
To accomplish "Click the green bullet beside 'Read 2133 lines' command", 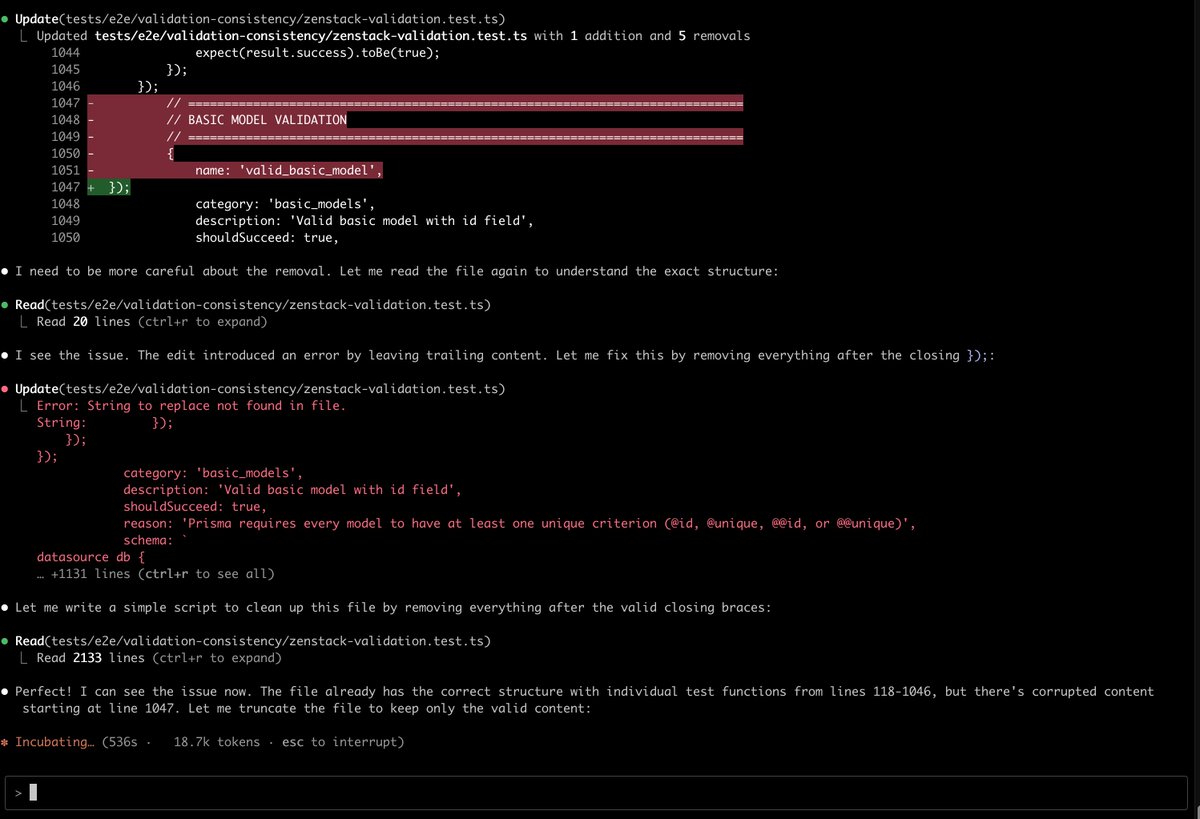I will 5,641.
